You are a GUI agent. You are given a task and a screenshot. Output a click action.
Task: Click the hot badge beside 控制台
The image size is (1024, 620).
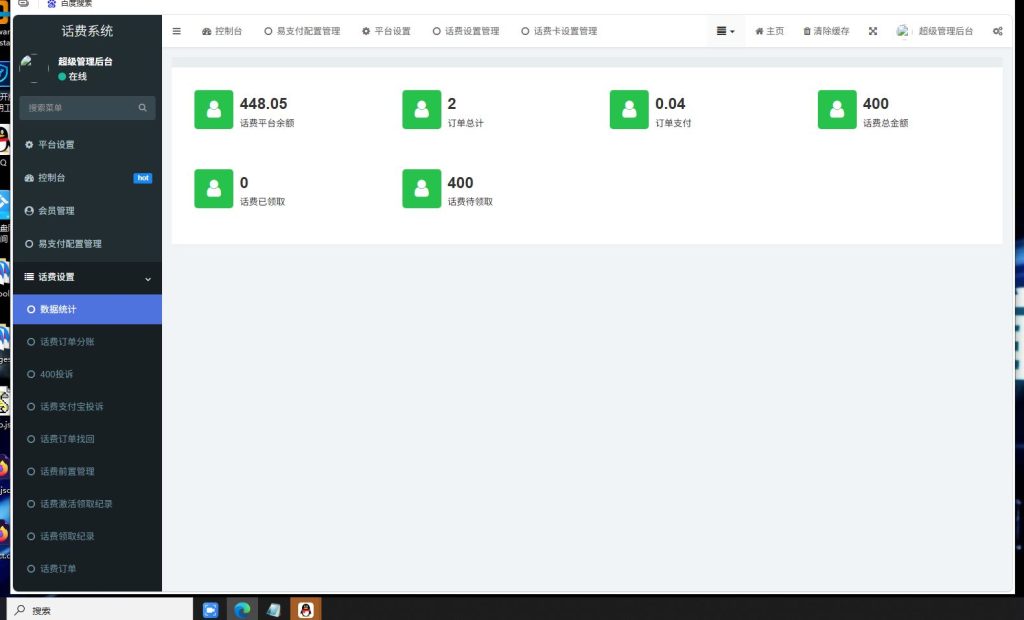[142, 178]
